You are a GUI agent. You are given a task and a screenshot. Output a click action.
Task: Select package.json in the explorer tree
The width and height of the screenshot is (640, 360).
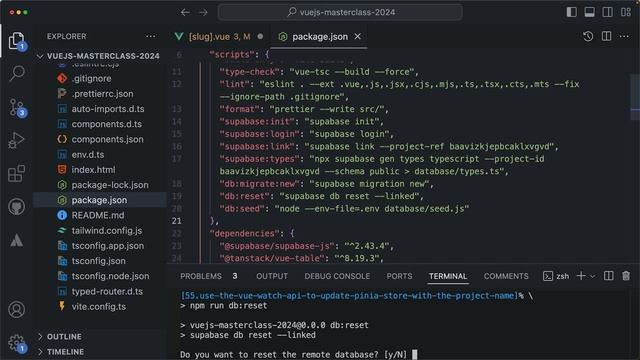(100, 200)
